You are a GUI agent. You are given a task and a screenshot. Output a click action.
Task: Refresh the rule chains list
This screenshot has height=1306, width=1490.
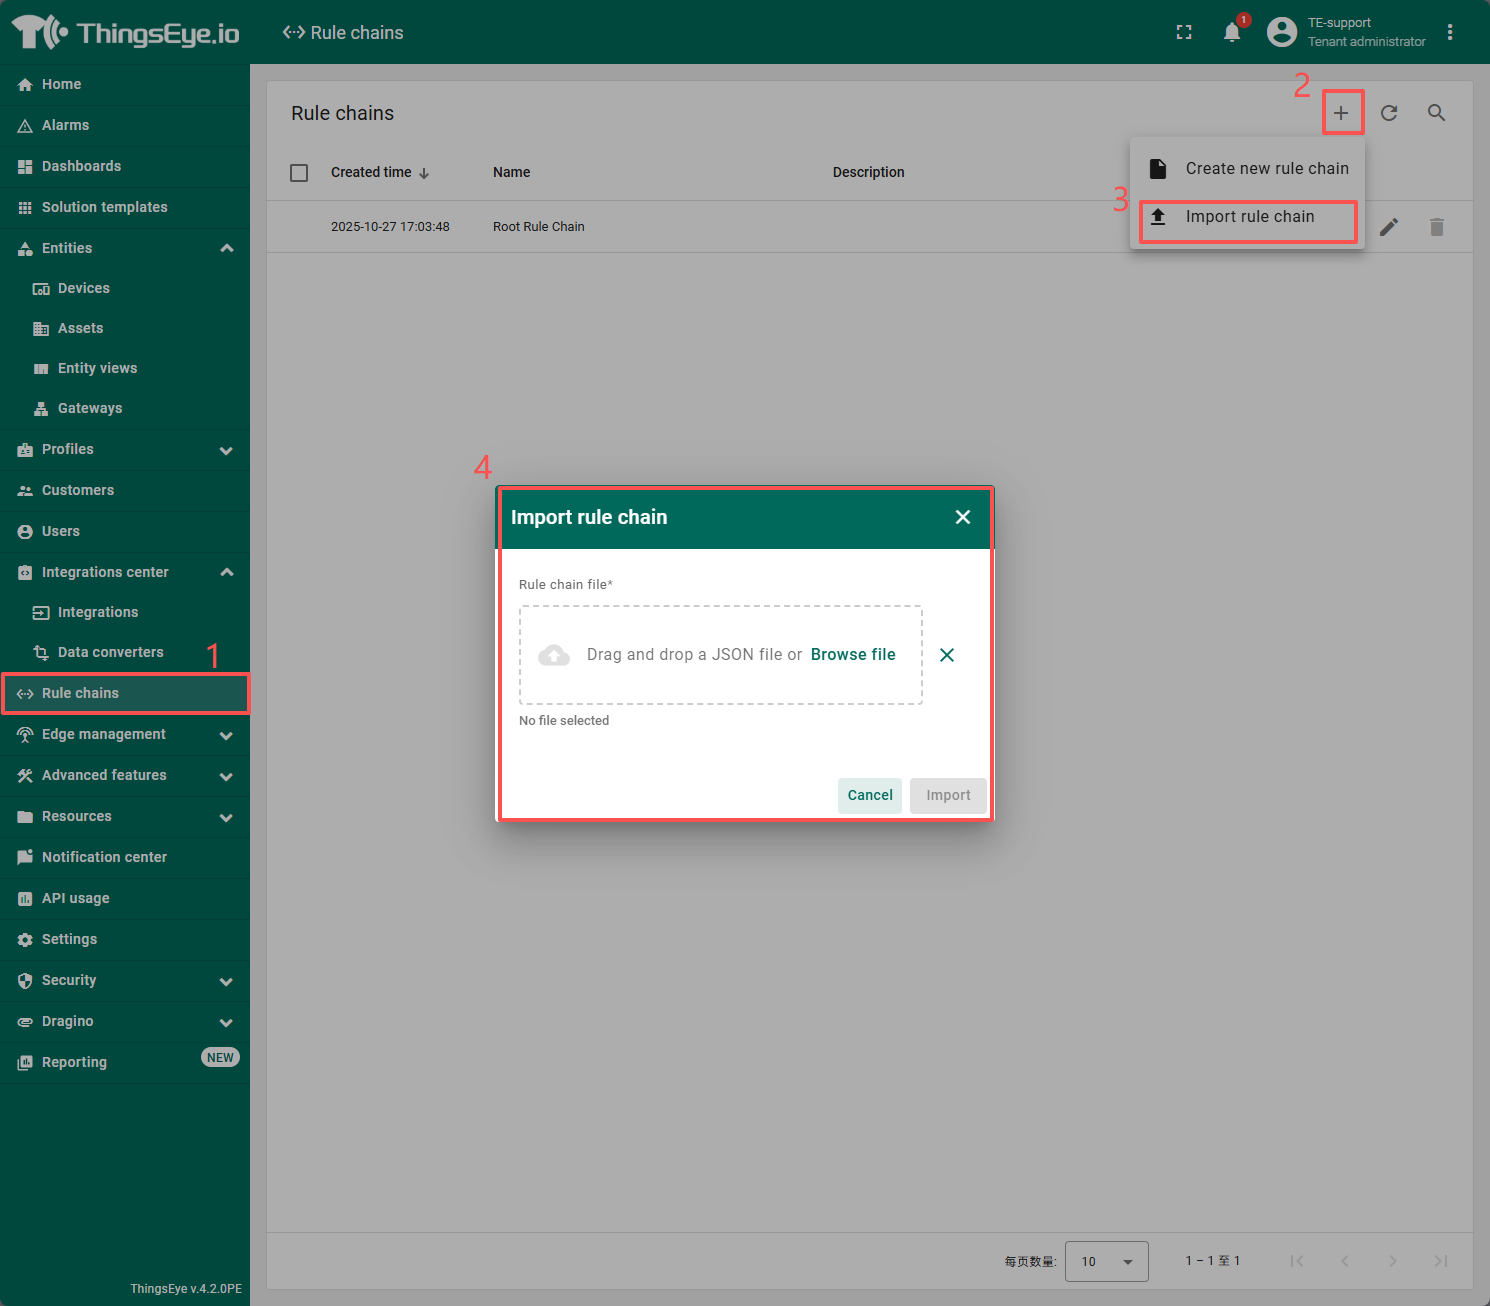pyautogui.click(x=1389, y=113)
